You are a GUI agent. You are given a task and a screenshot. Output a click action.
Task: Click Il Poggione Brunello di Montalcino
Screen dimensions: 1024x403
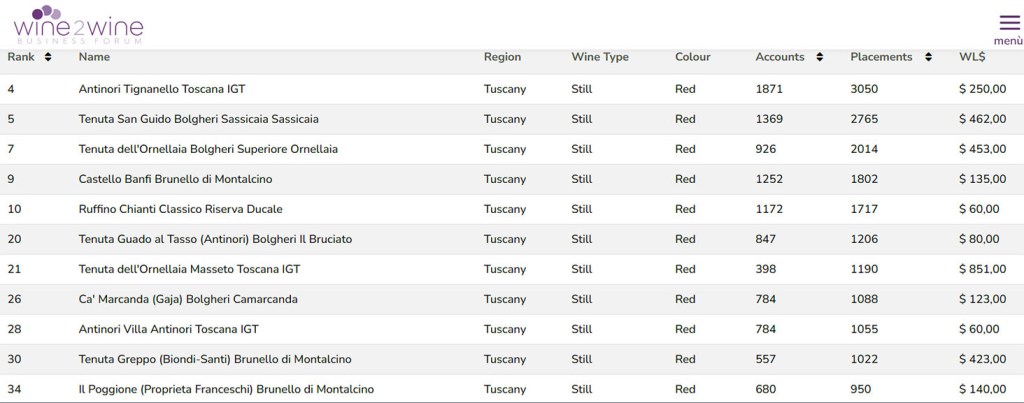point(226,389)
